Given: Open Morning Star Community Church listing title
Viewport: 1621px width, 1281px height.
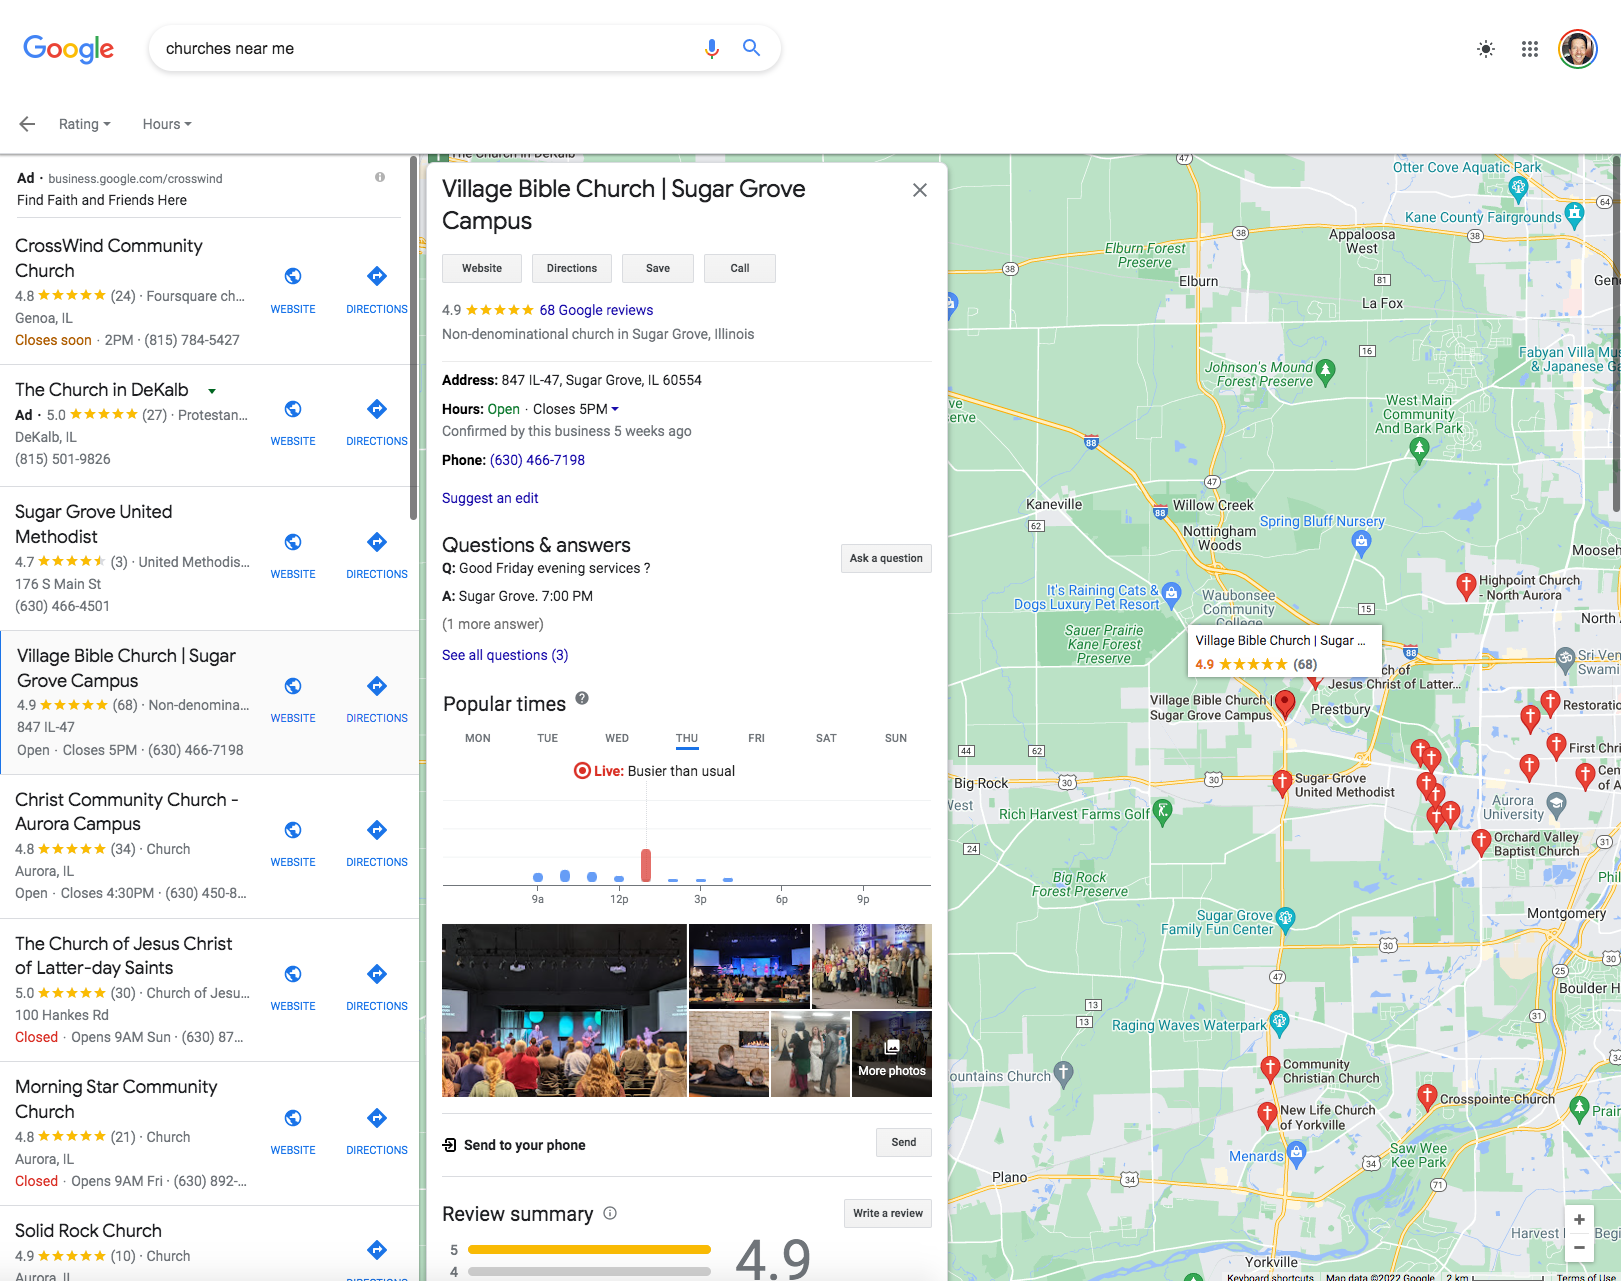Looking at the screenshot, I should tap(116, 1099).
